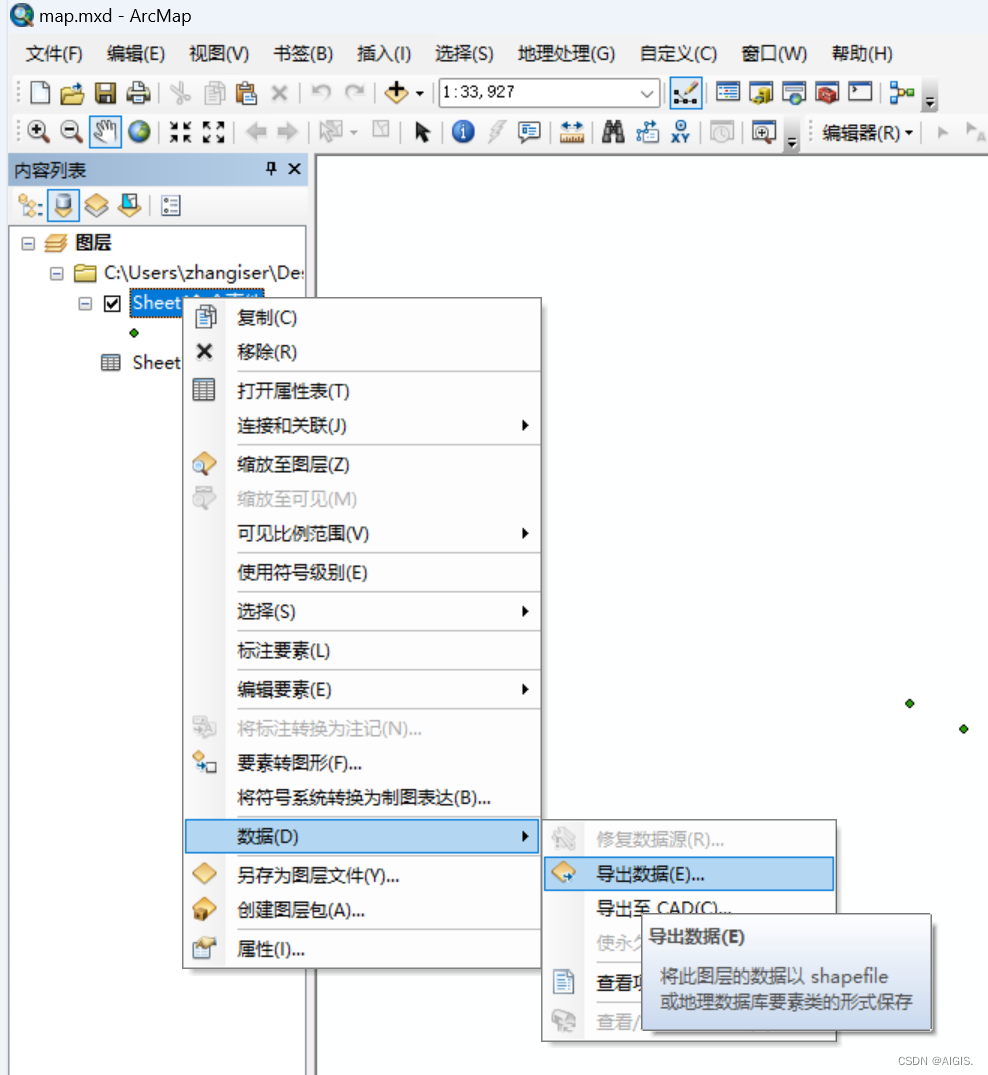988x1075 pixels.
Task: Open the ArcToolbox red toolbox icon
Action: point(827,93)
